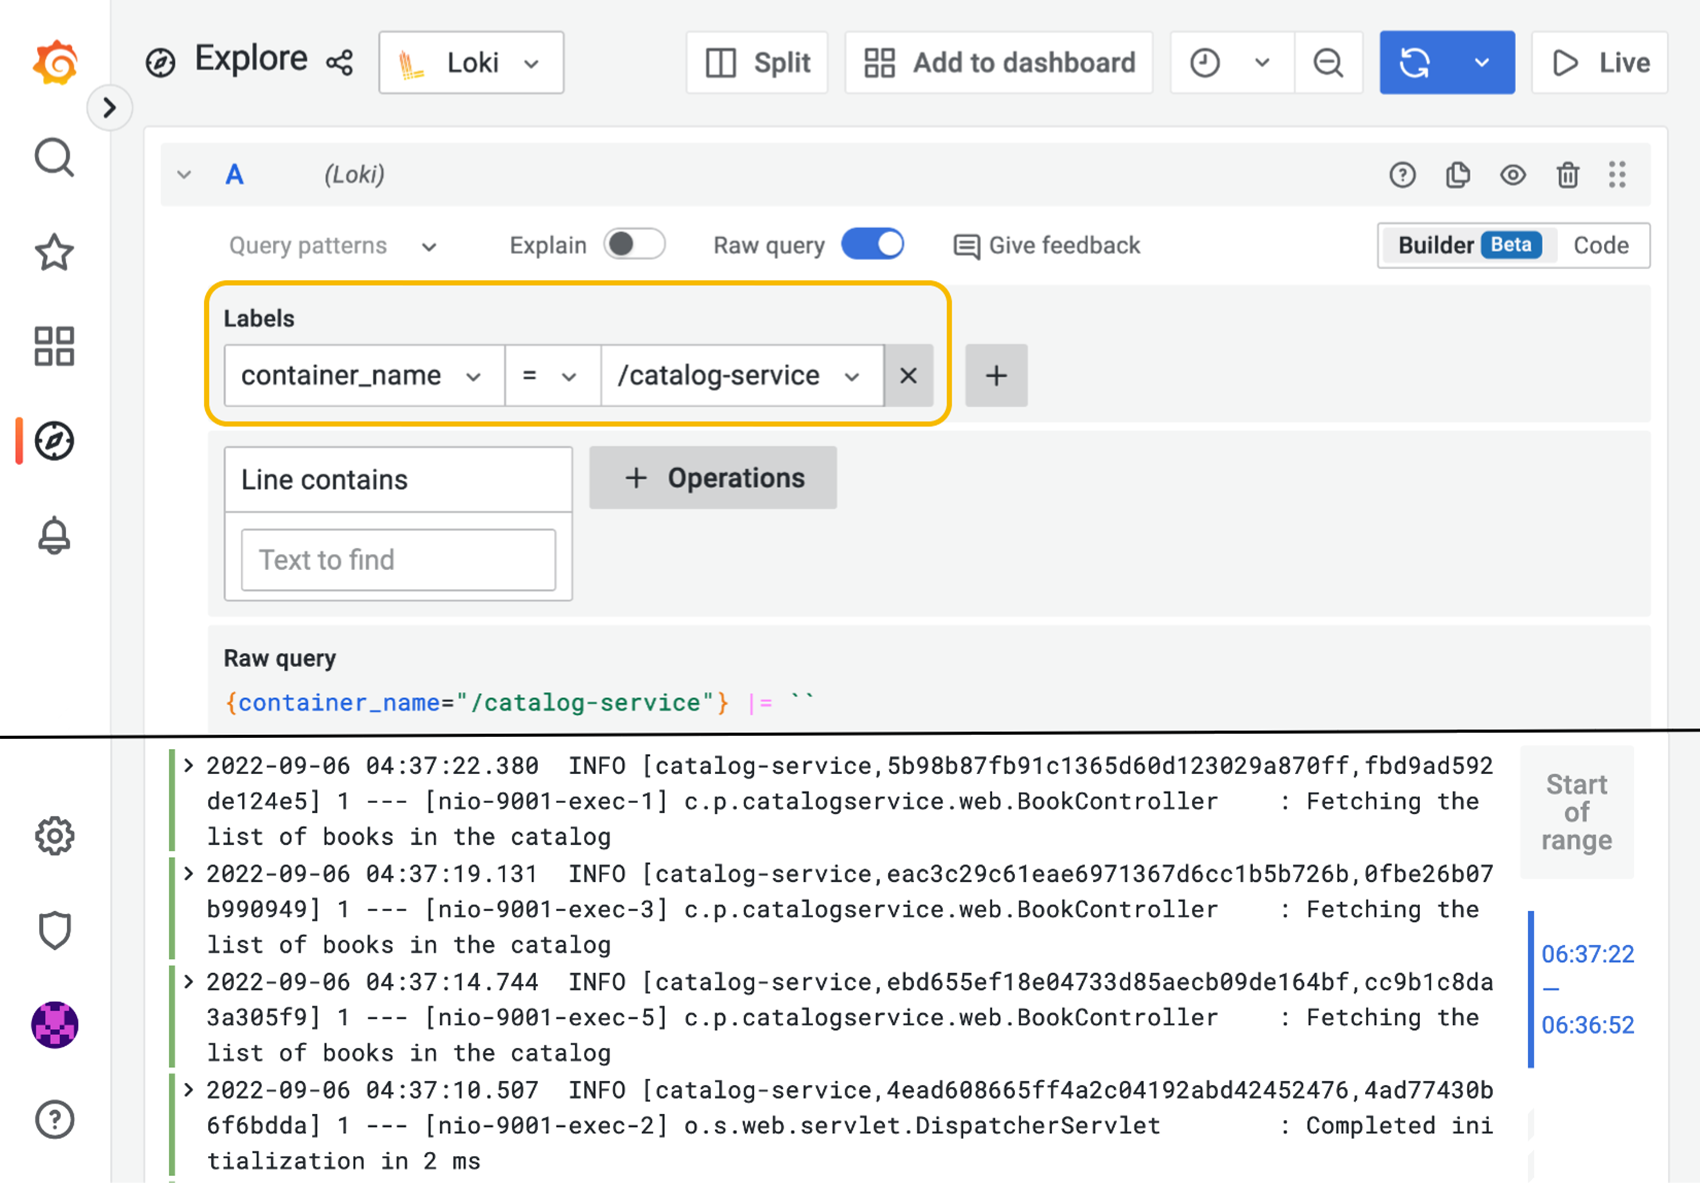
Task: Click the Grafana logo icon
Action: (55, 62)
